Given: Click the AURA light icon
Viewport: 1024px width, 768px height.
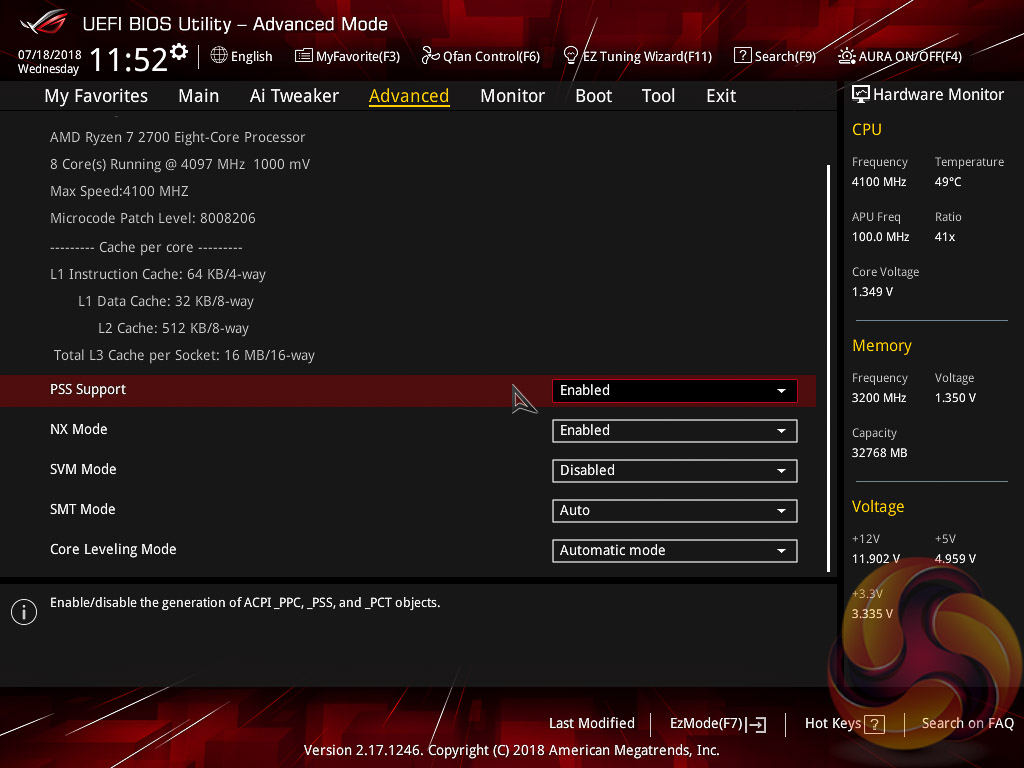Looking at the screenshot, I should pos(846,56).
